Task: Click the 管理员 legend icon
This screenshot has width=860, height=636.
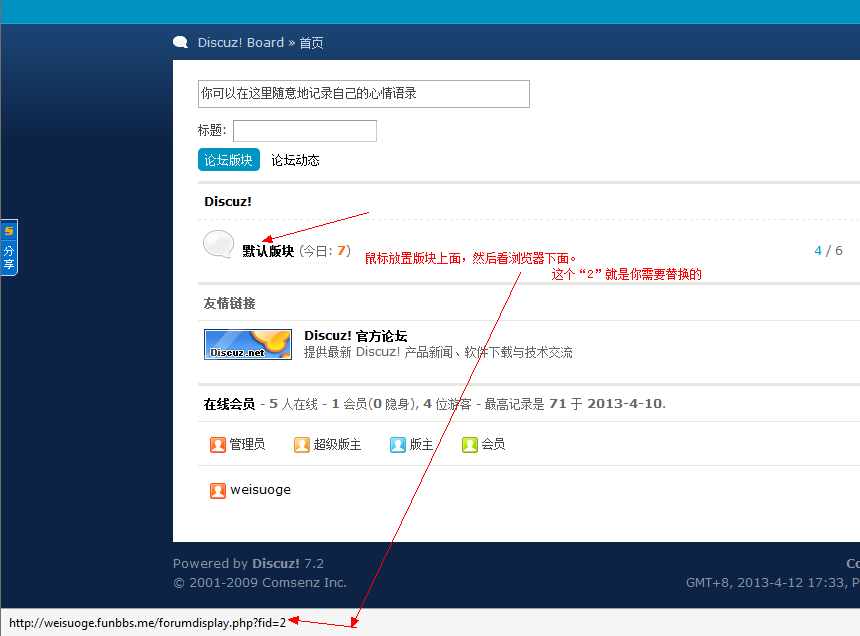Action: pos(218,445)
